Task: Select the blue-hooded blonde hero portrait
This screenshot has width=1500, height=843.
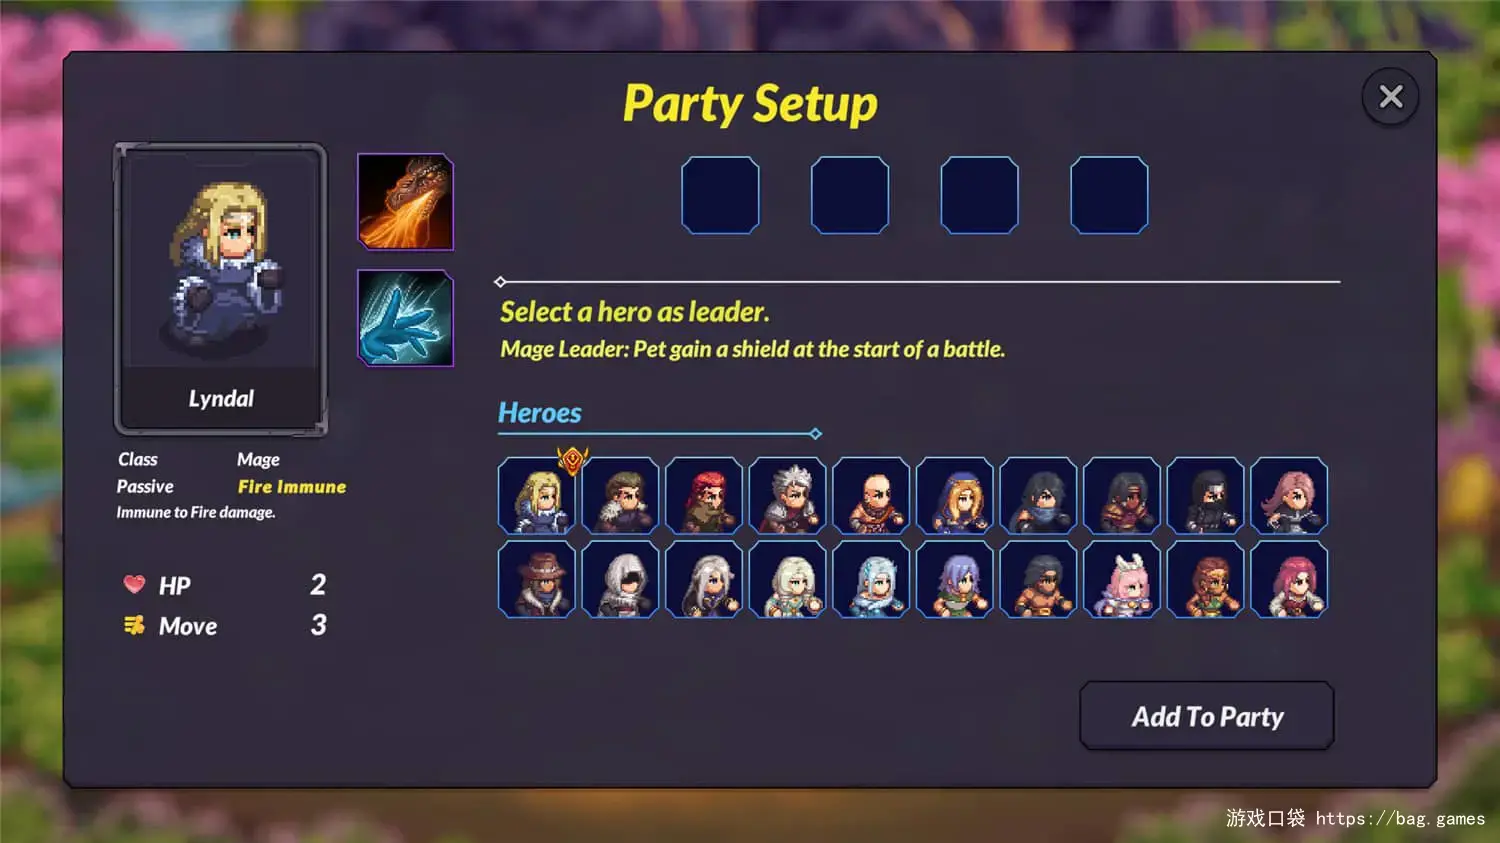Action: 955,496
